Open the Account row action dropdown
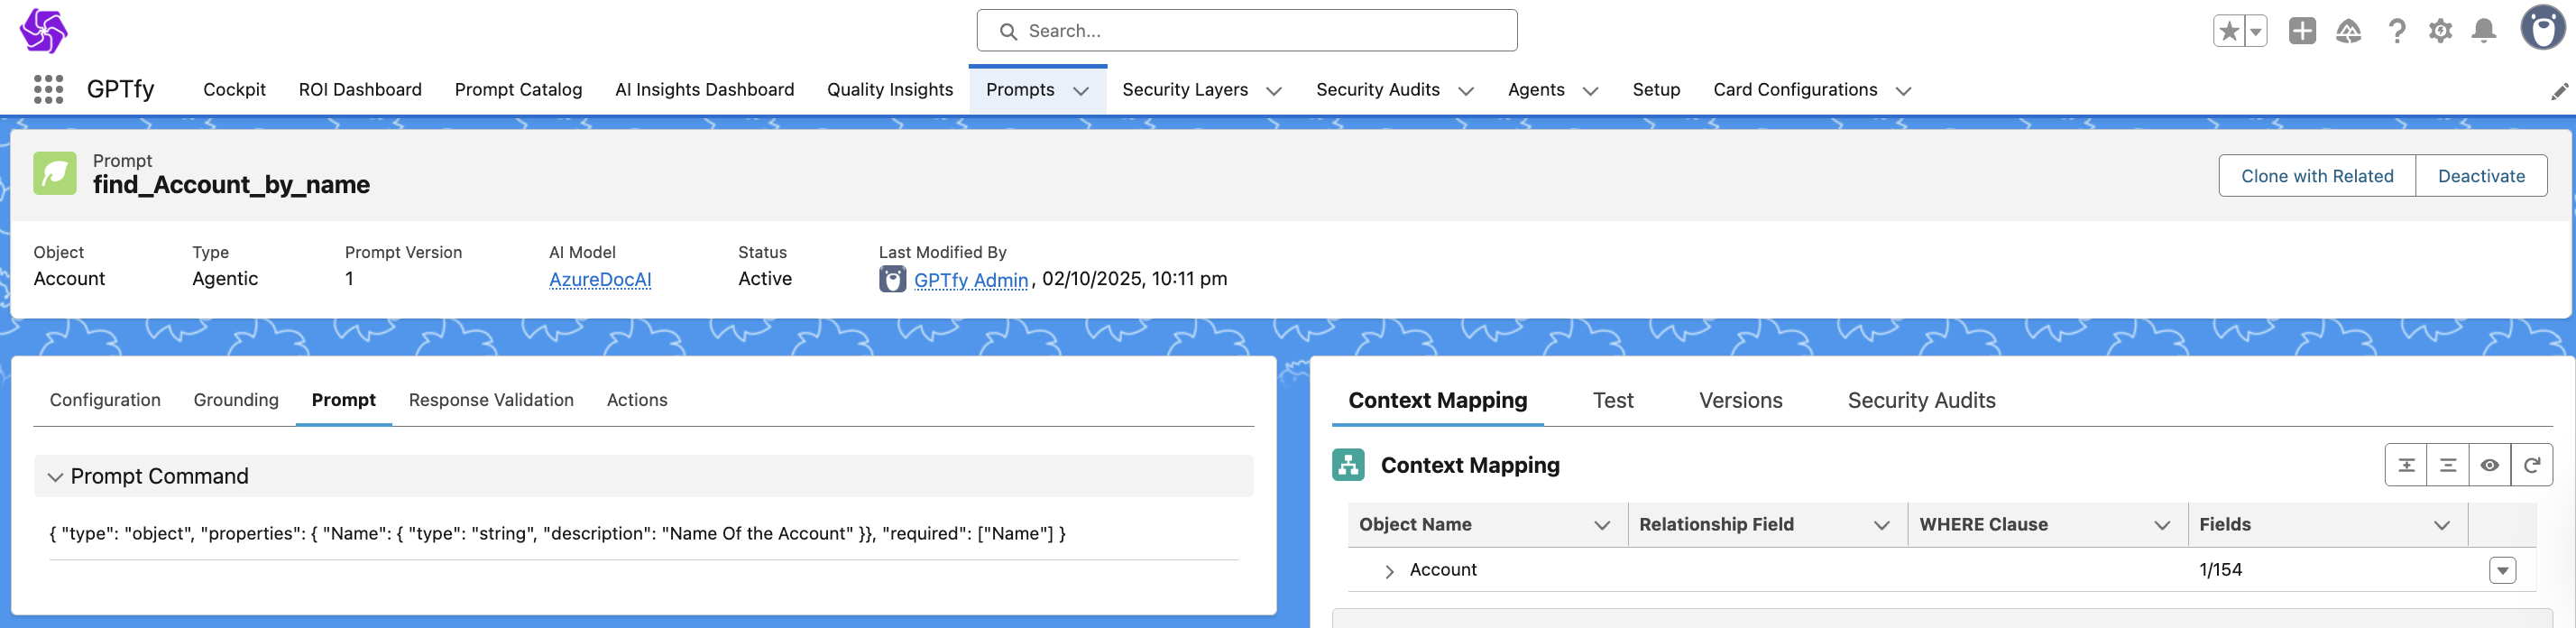The width and height of the screenshot is (2576, 628). point(2502,570)
